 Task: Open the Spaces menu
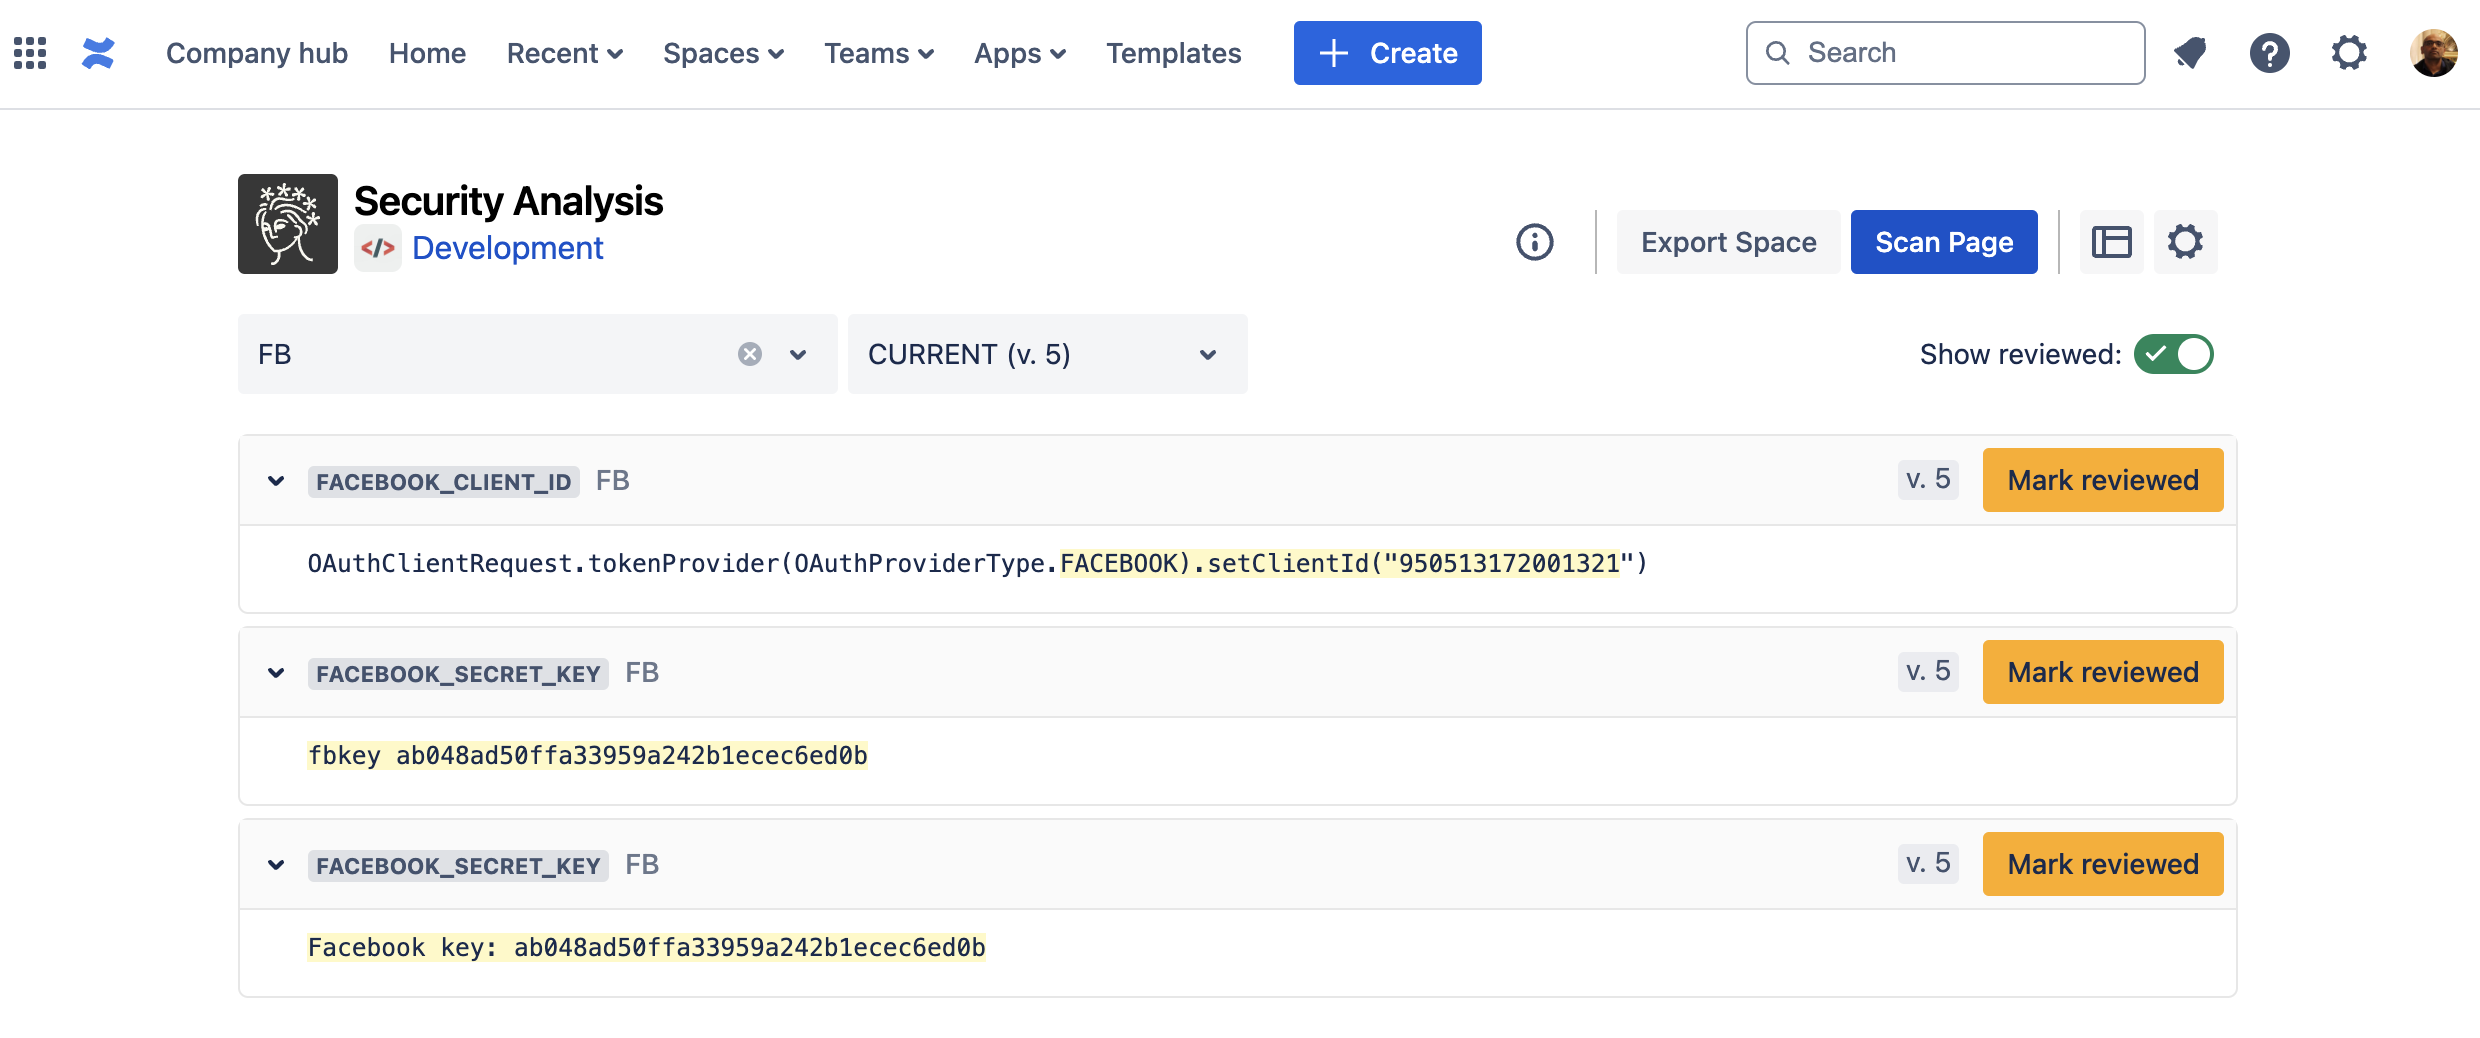[723, 53]
